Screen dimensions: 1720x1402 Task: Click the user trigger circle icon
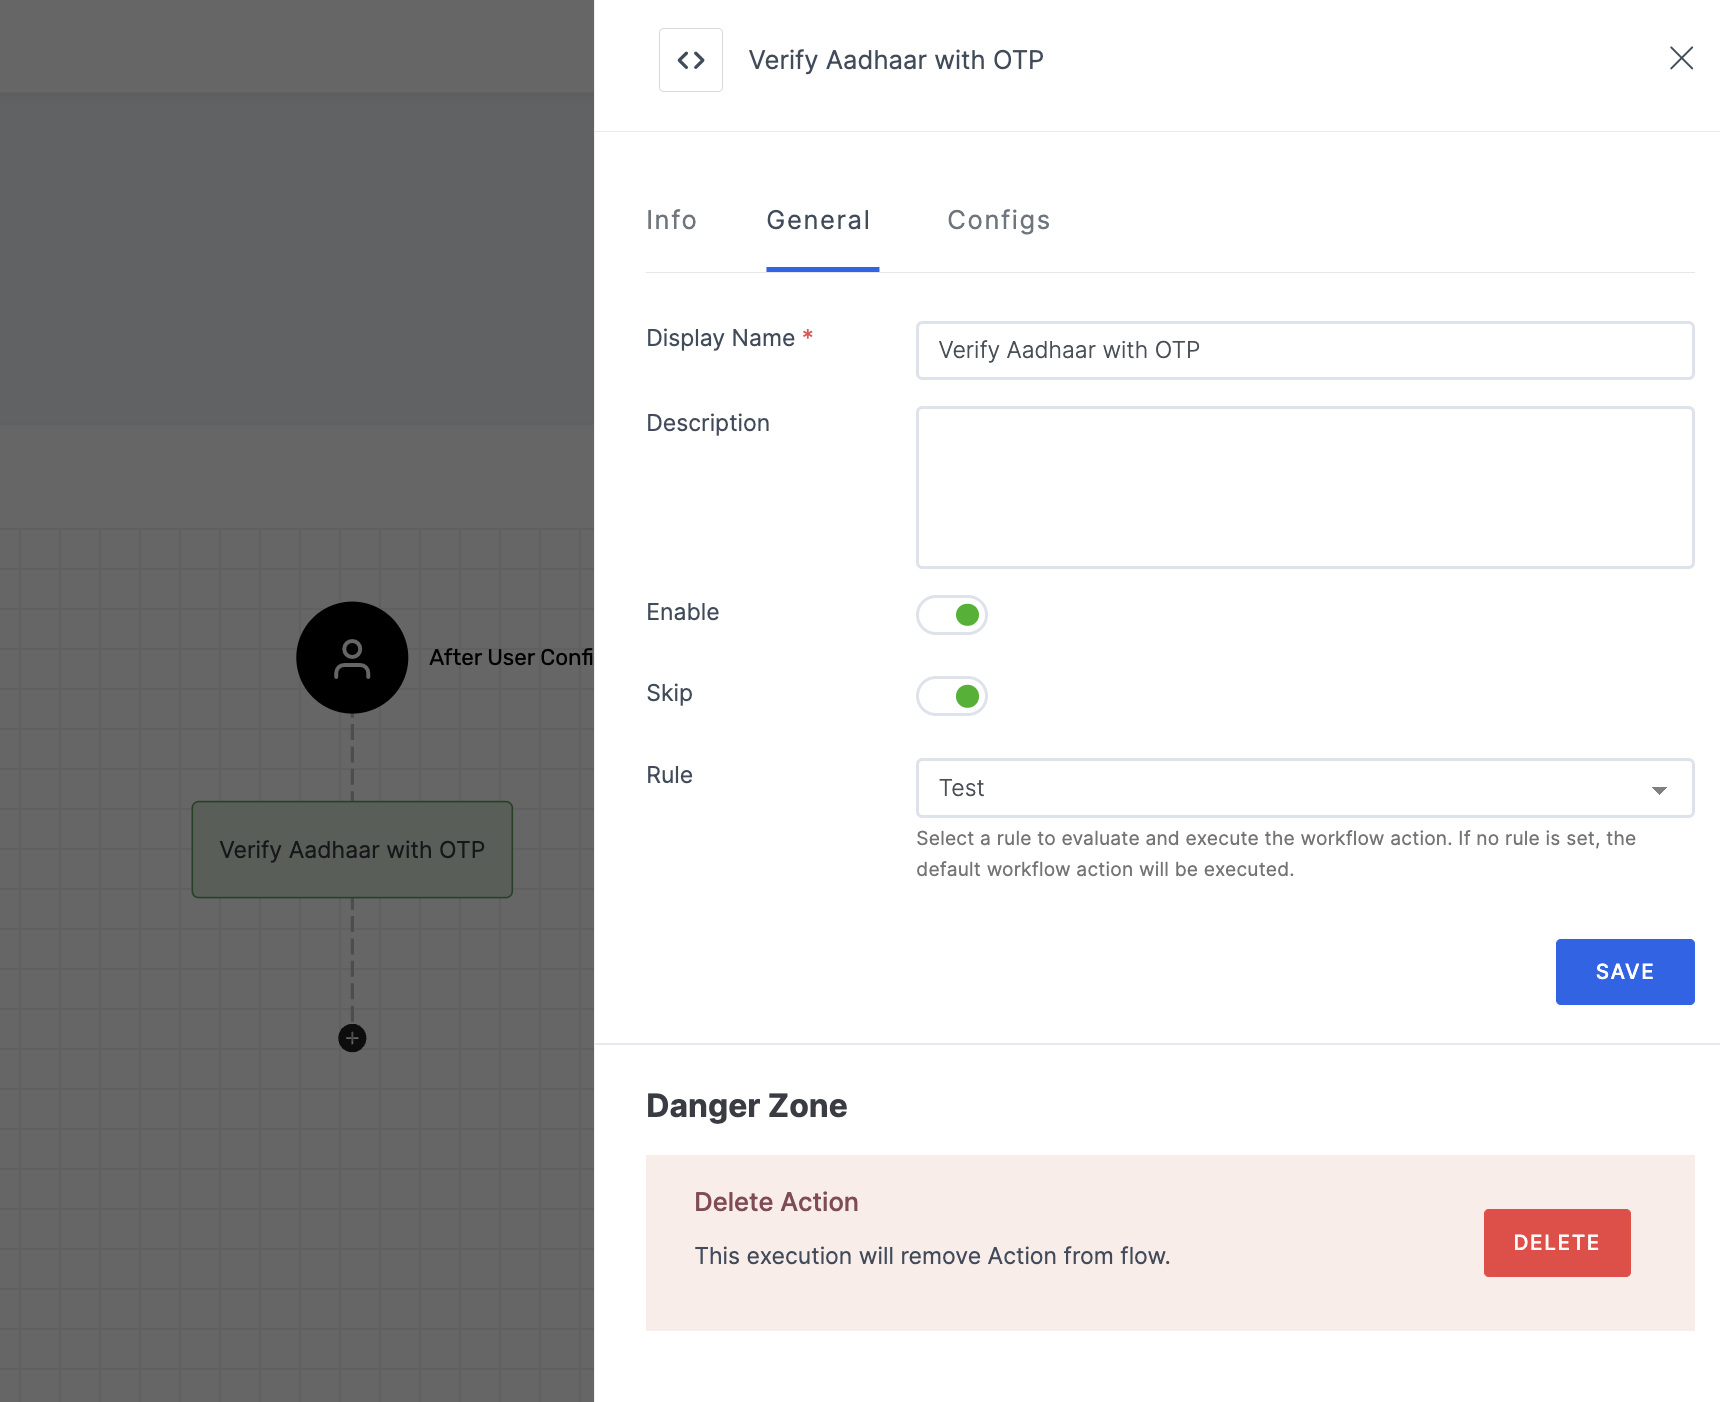352,657
